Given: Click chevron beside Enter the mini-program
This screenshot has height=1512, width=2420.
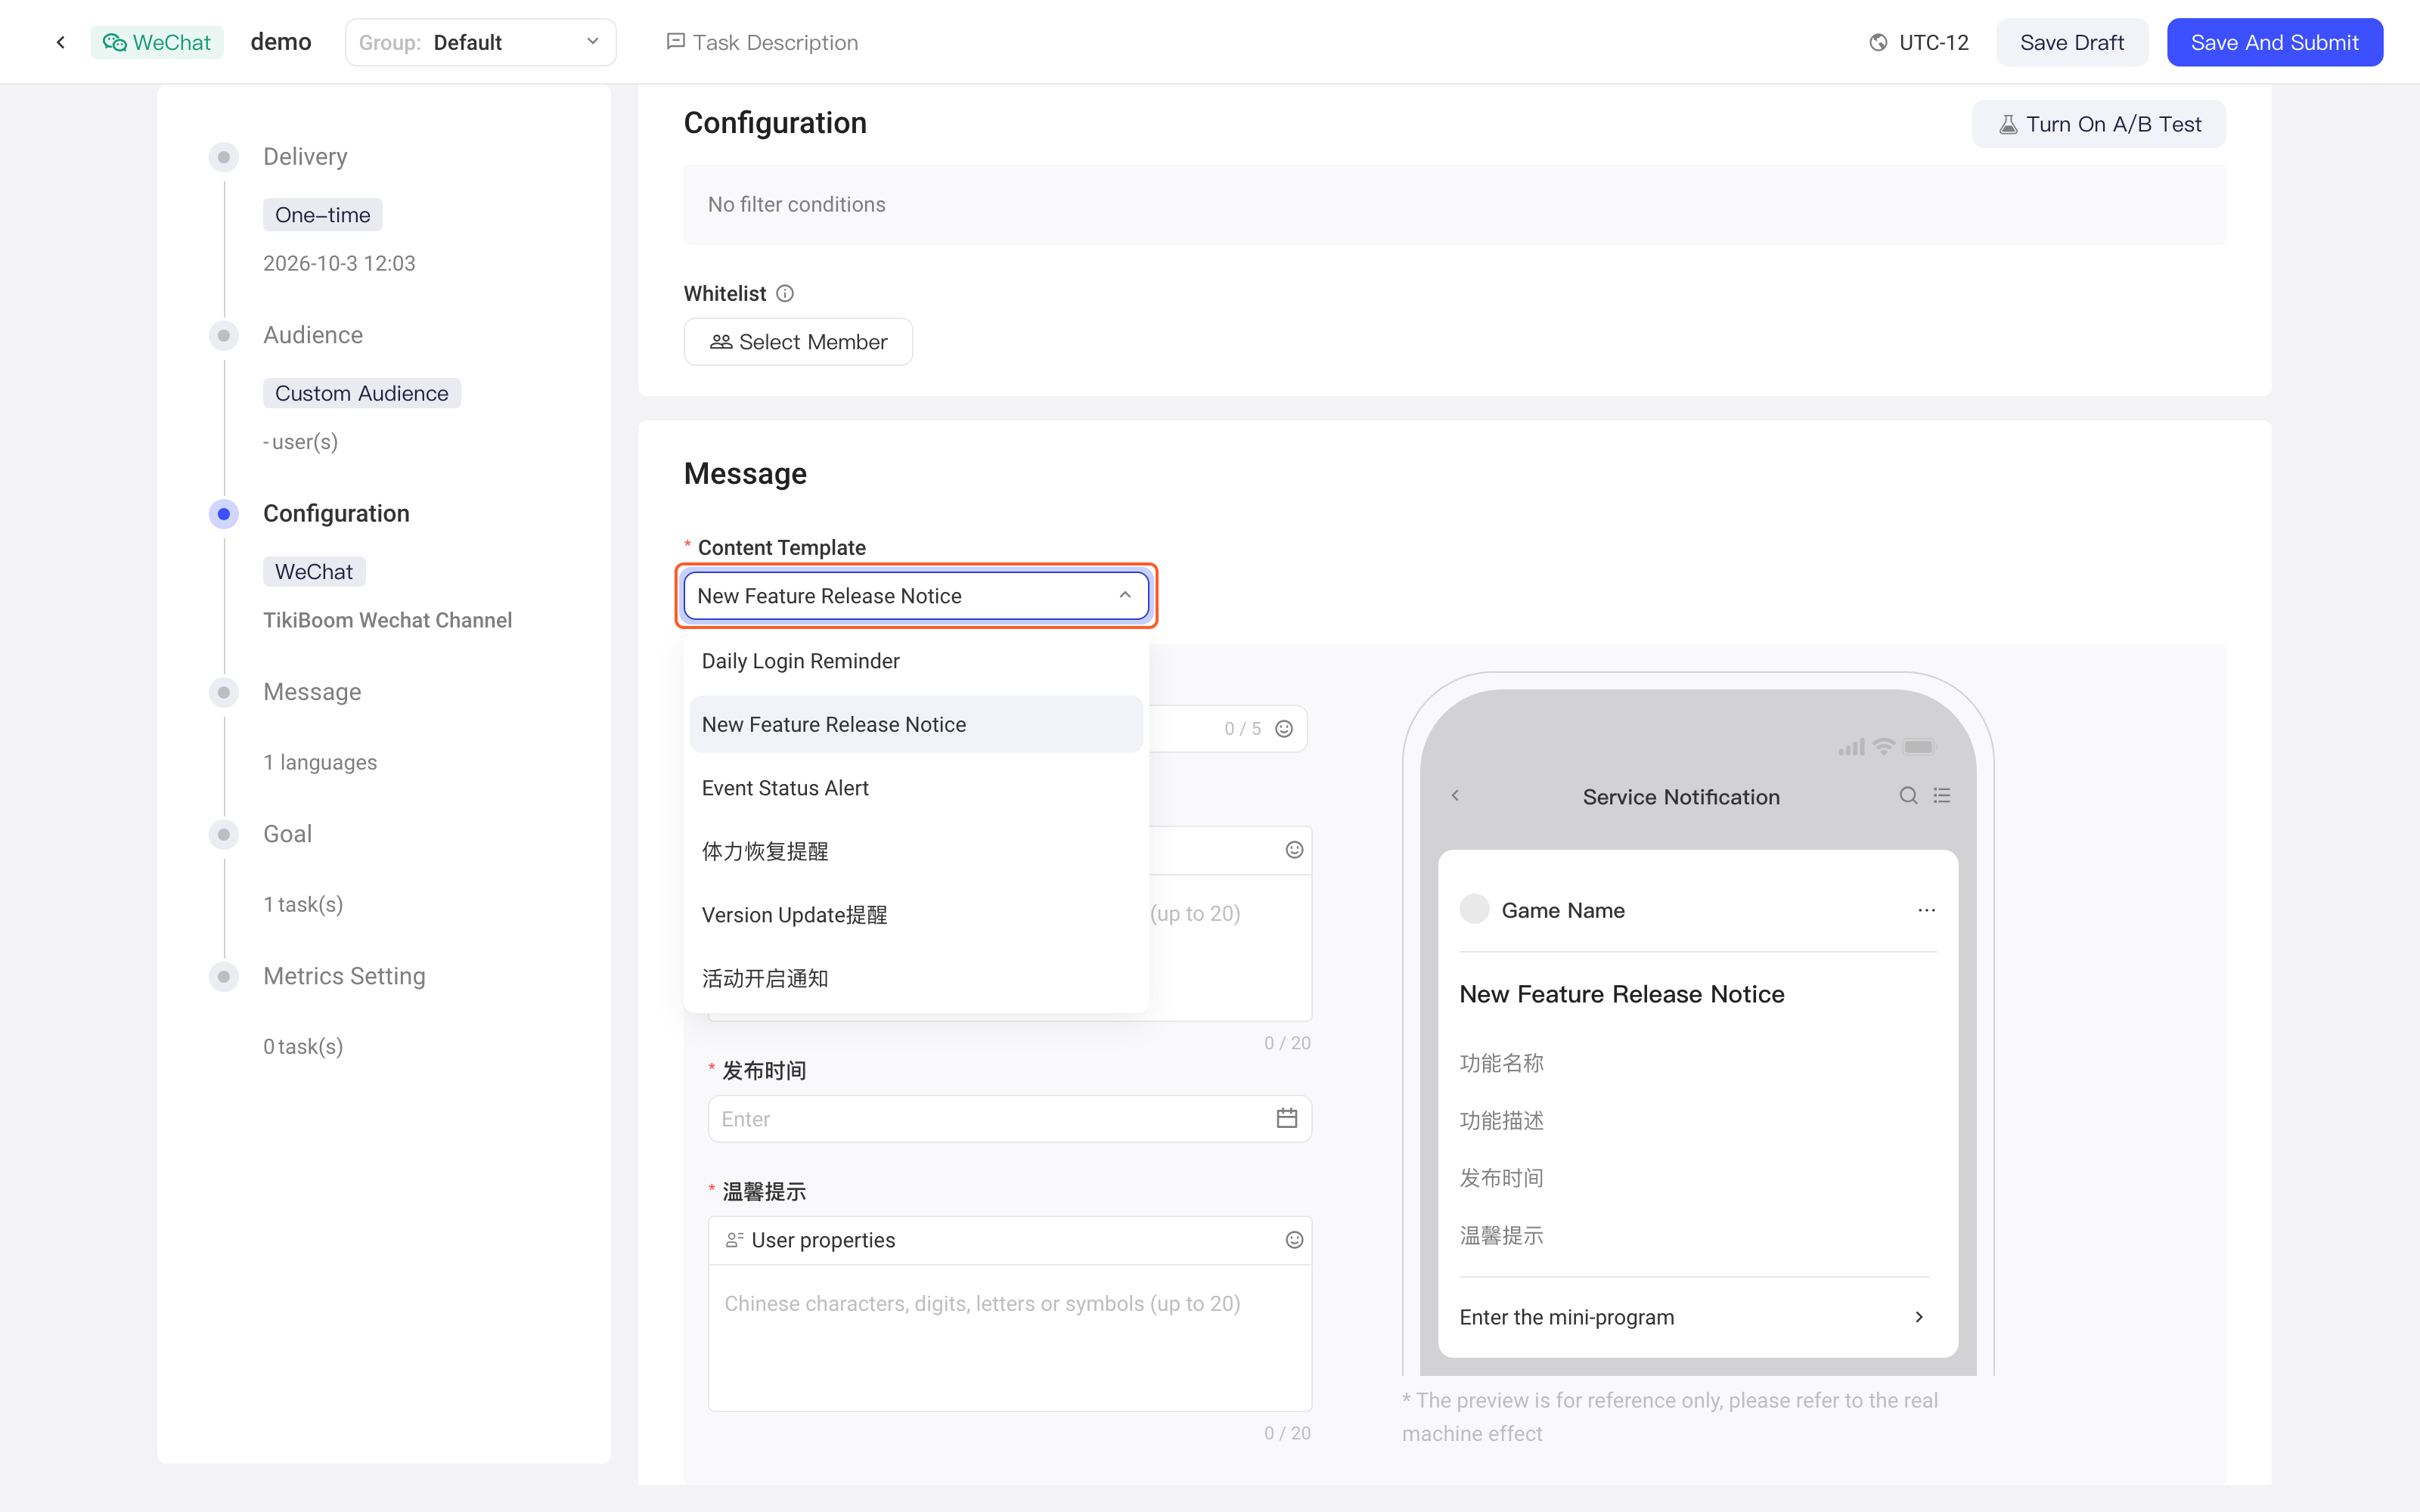Looking at the screenshot, I should 1919,1317.
